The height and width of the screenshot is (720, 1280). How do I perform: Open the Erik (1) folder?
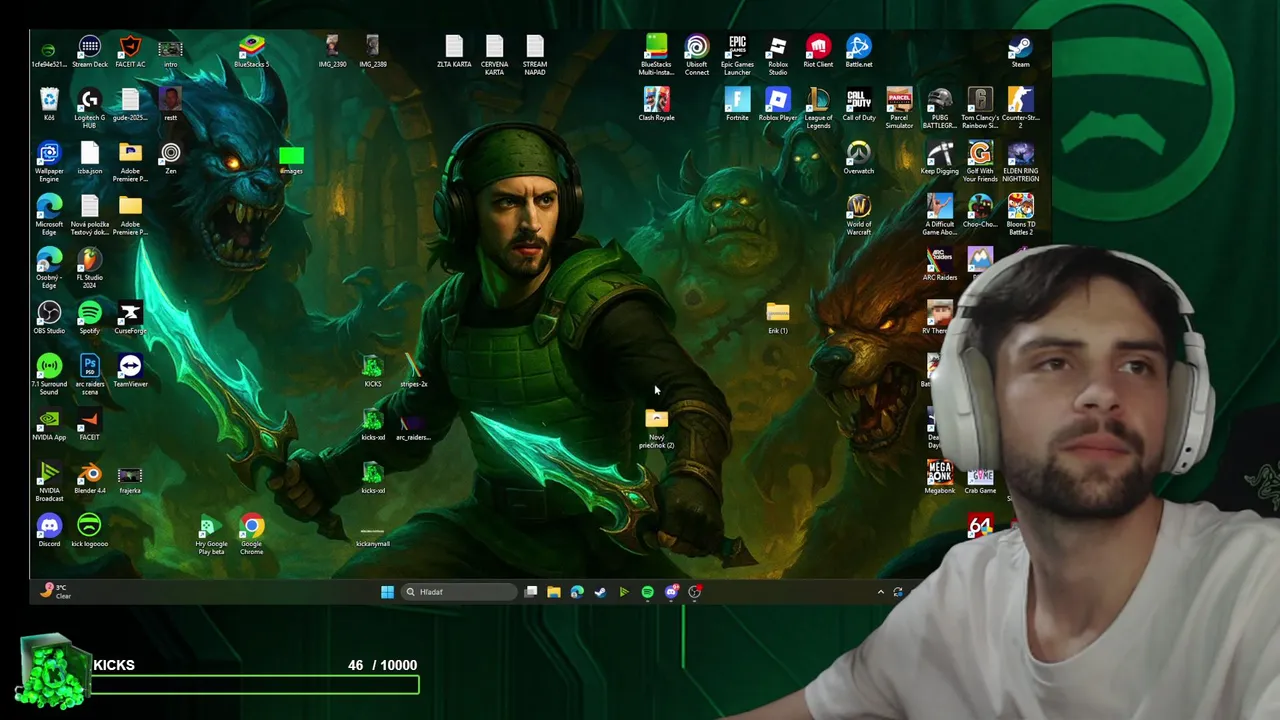pos(778,318)
